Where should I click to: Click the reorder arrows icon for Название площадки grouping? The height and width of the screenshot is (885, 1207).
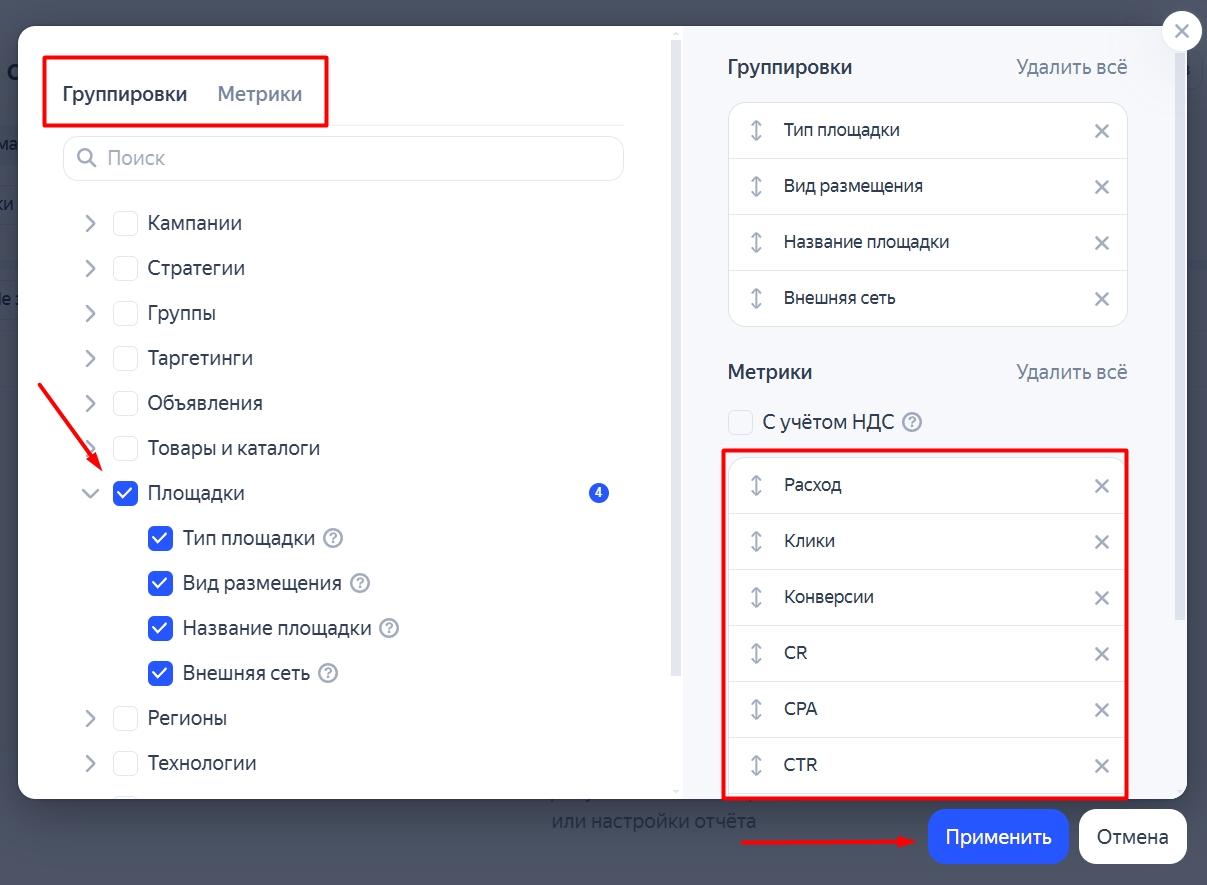pos(756,242)
